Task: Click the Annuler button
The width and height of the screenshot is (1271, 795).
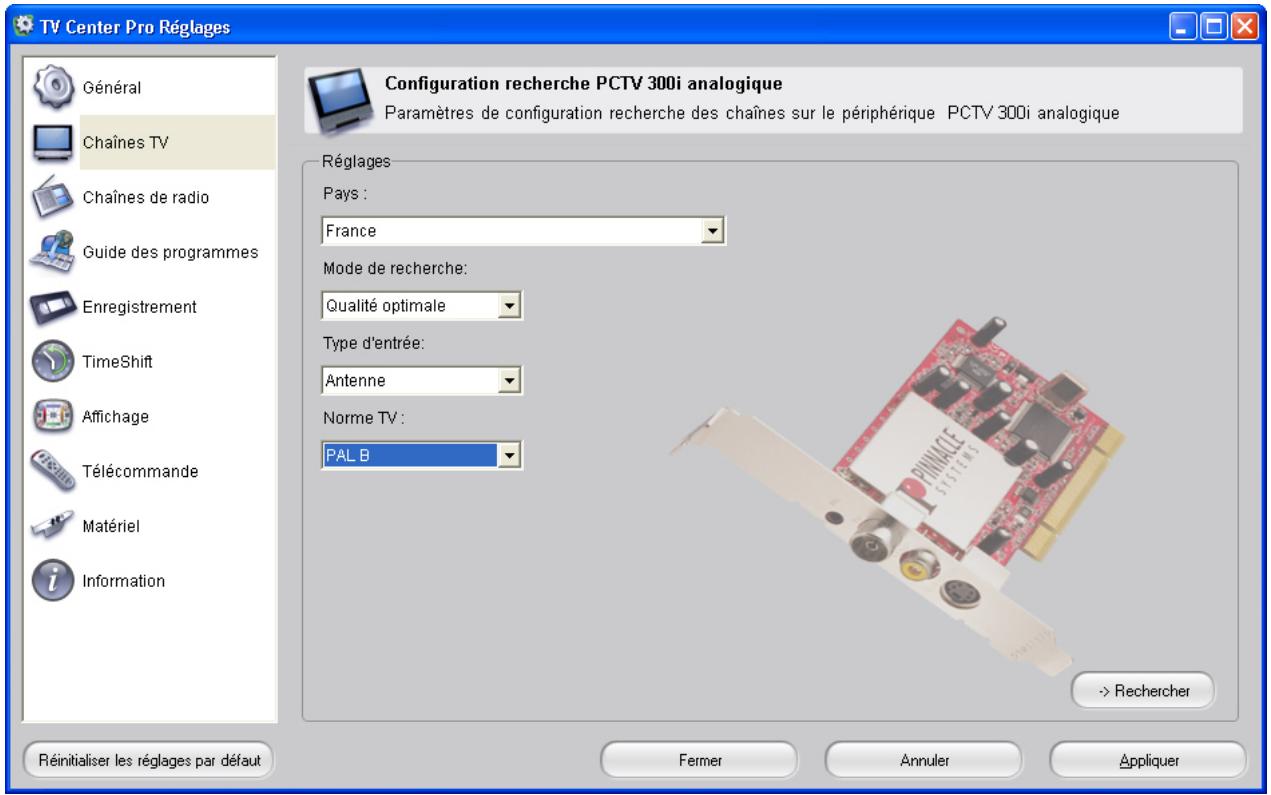Action: 924,760
